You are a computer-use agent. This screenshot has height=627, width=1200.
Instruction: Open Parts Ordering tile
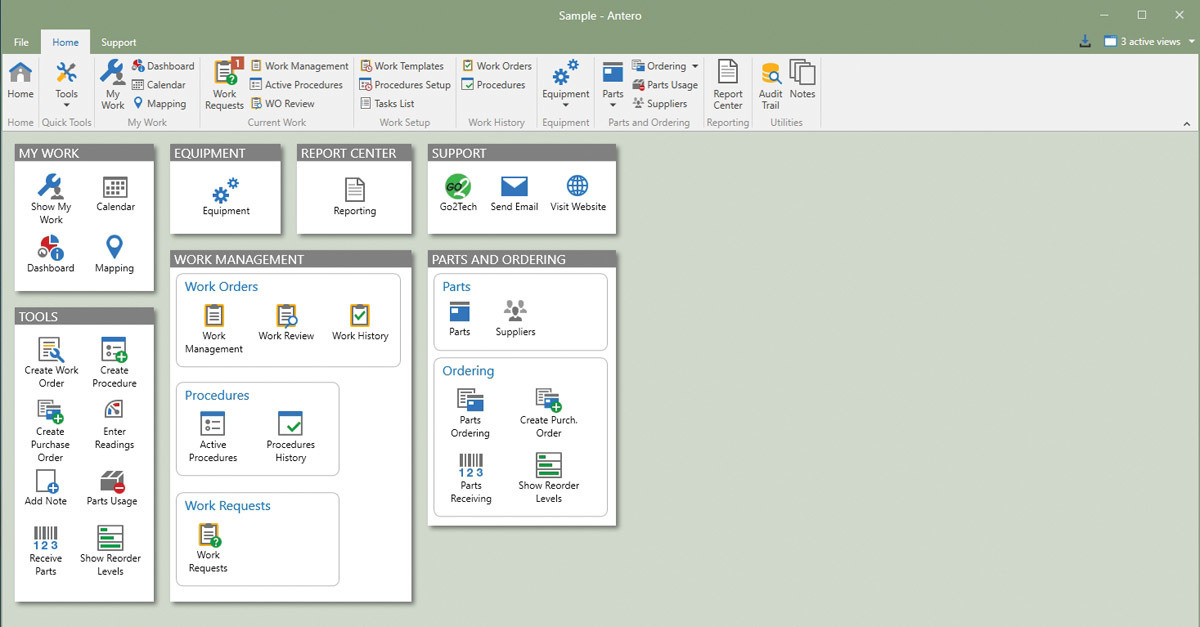pos(470,414)
